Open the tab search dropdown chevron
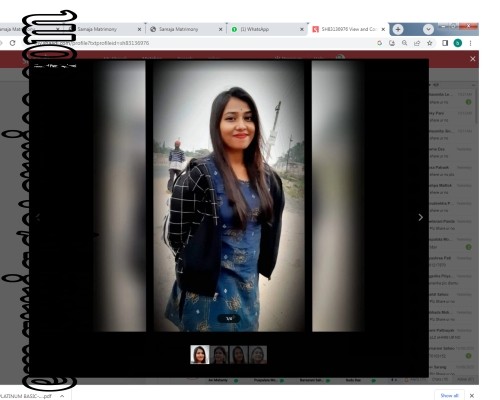 pyautogui.click(x=428, y=29)
